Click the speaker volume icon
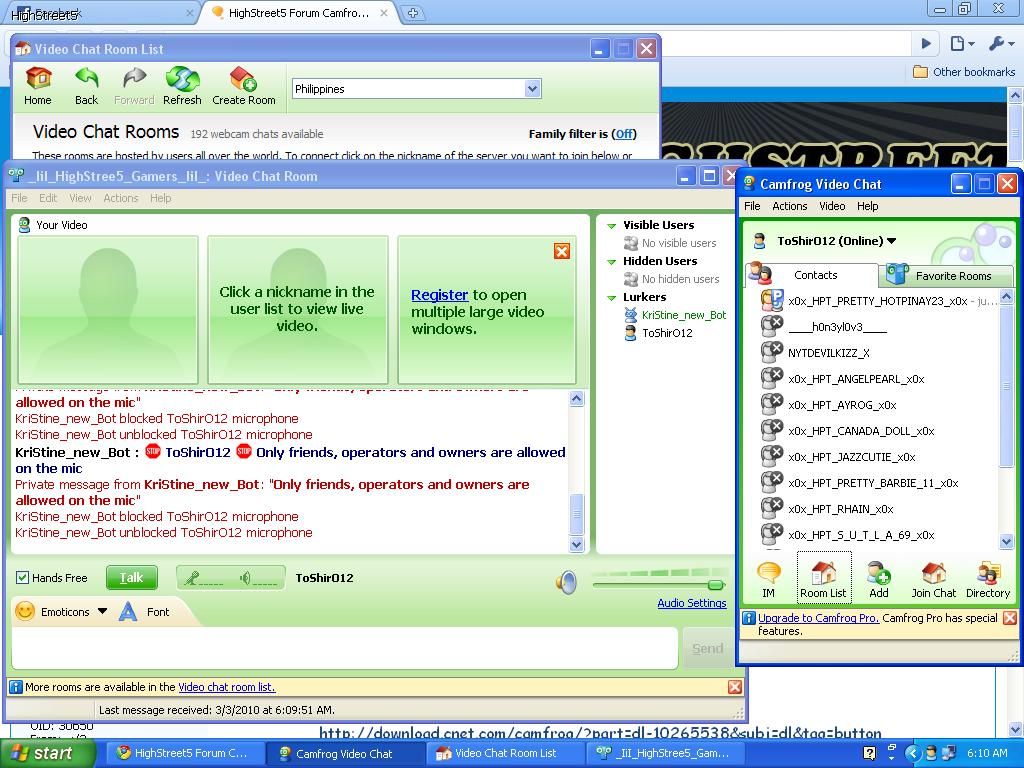 567,582
